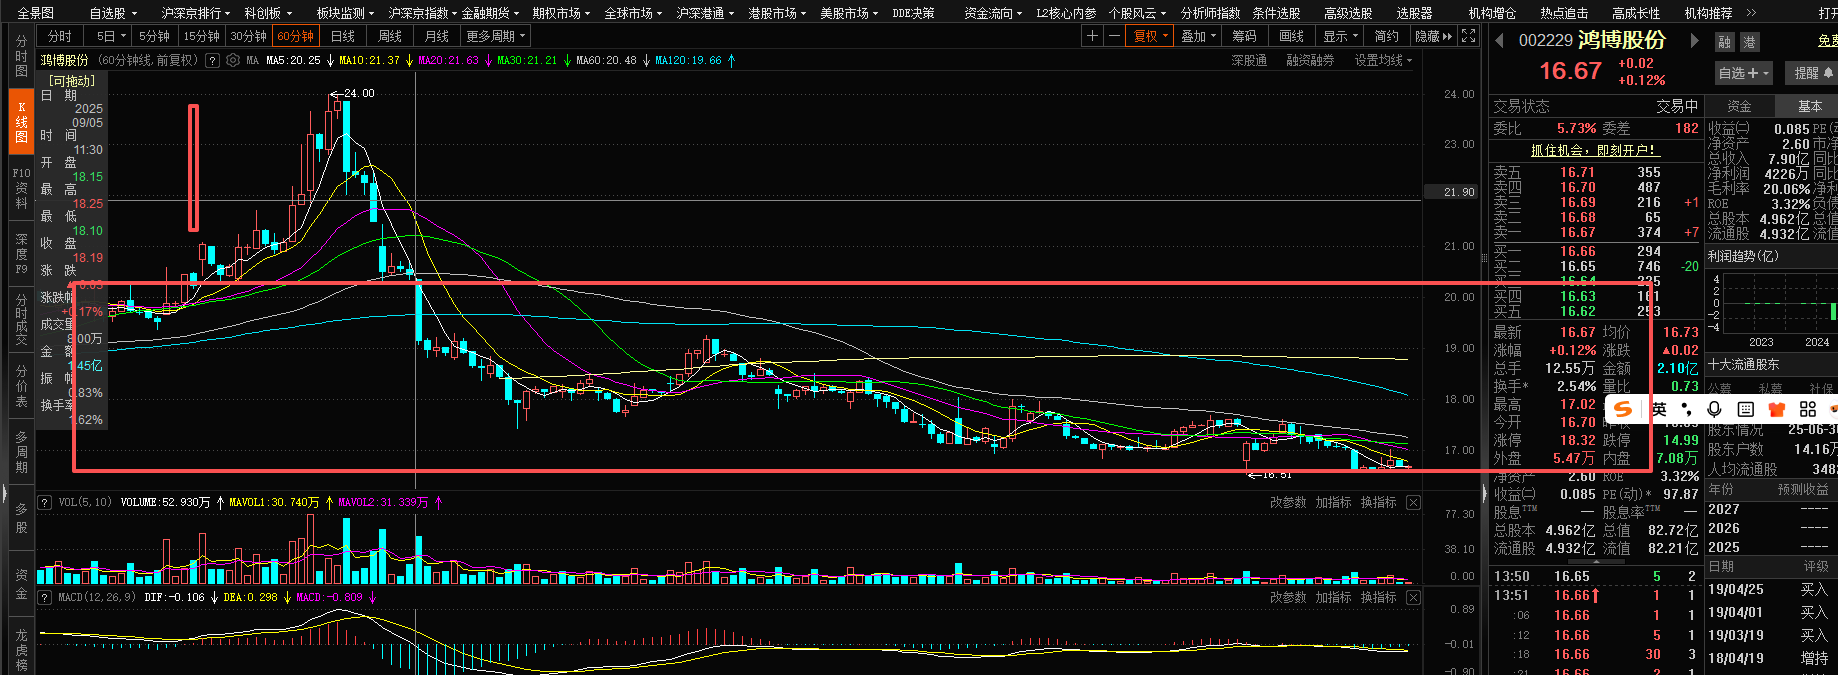This screenshot has height=675, width=1838.
Task: Open the 自选股 top menu
Action: point(112,13)
